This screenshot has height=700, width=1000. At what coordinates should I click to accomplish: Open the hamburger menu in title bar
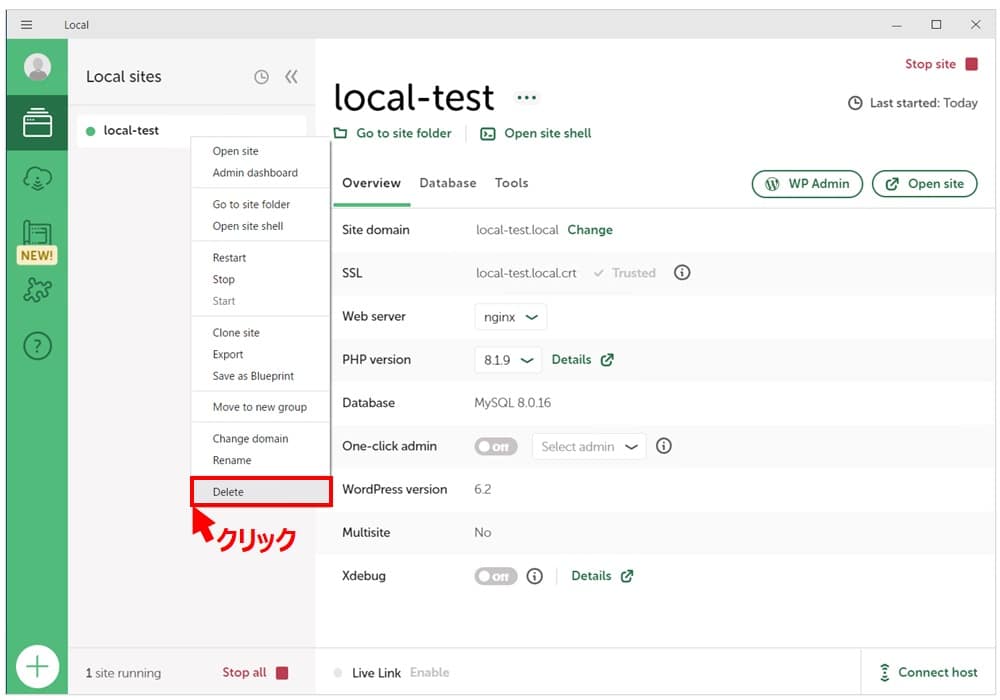(26, 25)
